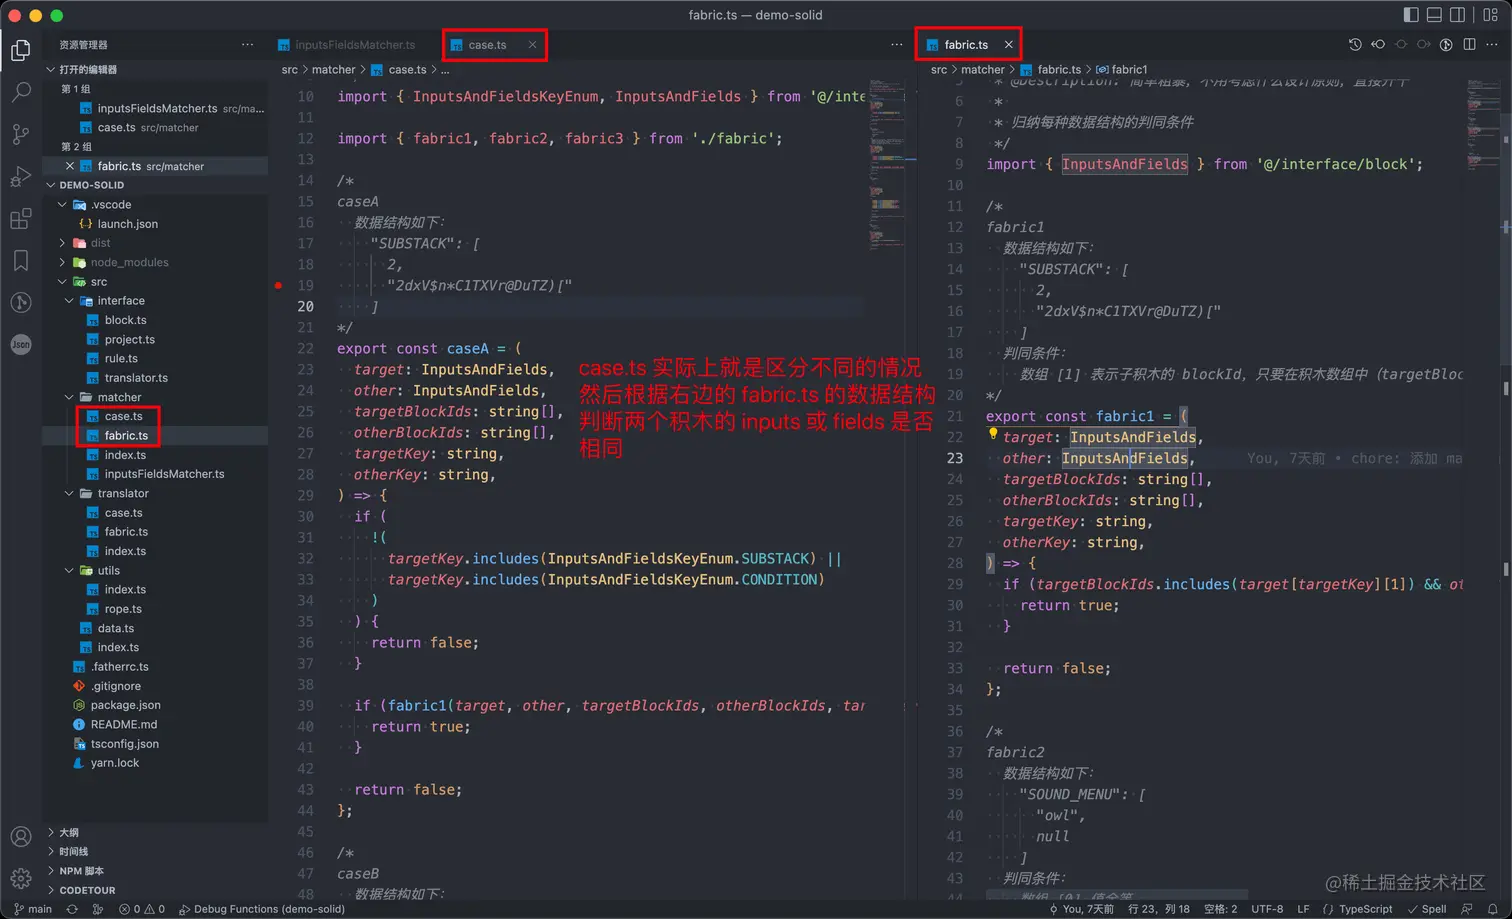Open the Manage gear icon
This screenshot has width=1512, height=919.
pos(20,879)
